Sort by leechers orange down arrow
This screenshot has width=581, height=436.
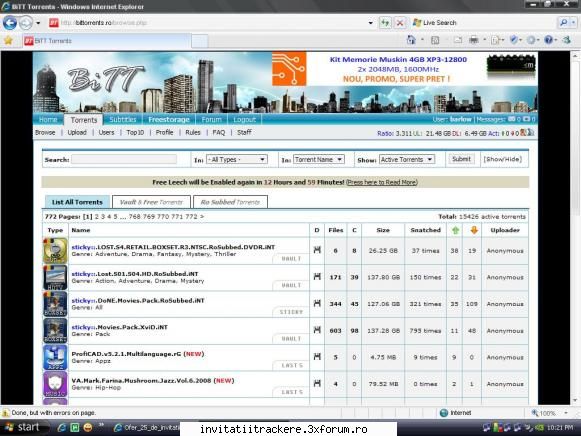[474, 230]
